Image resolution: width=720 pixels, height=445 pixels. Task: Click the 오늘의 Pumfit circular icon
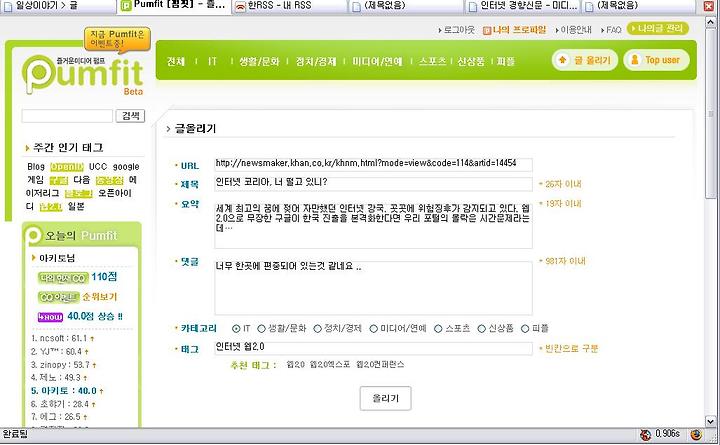point(33,235)
